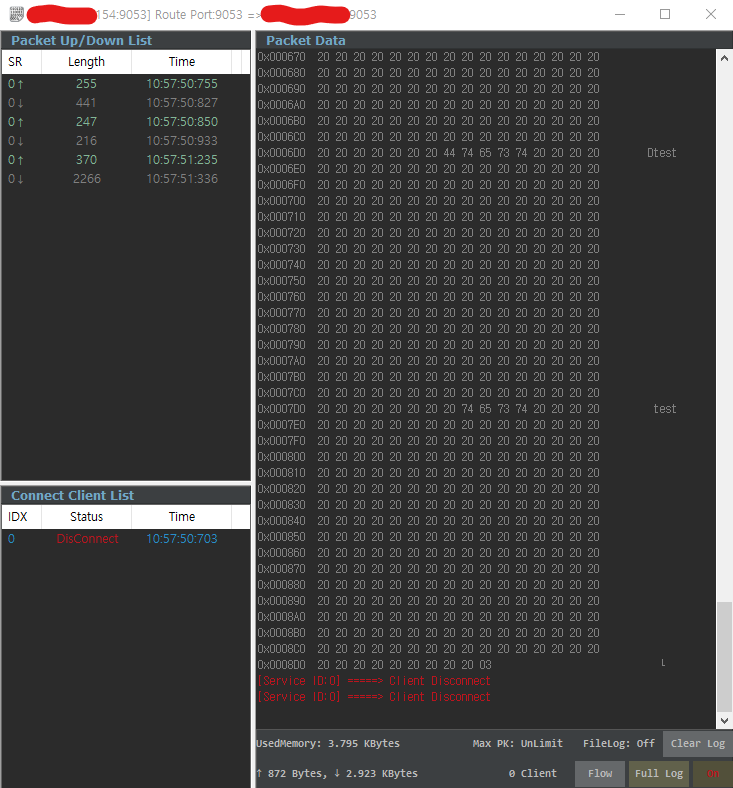733x788 pixels.
Task: Select packet row with length 247
Action: pos(126,122)
